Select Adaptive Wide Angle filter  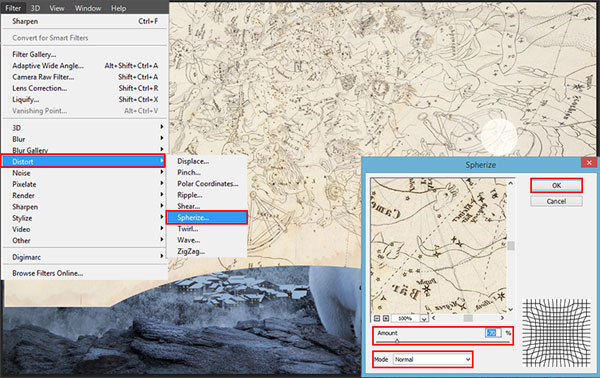[85, 66]
